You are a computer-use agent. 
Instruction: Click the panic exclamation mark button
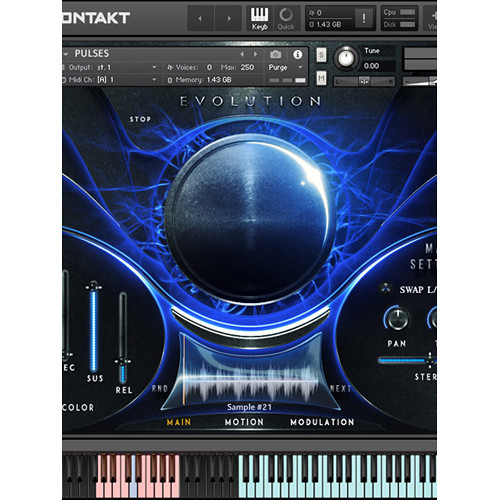point(364,18)
